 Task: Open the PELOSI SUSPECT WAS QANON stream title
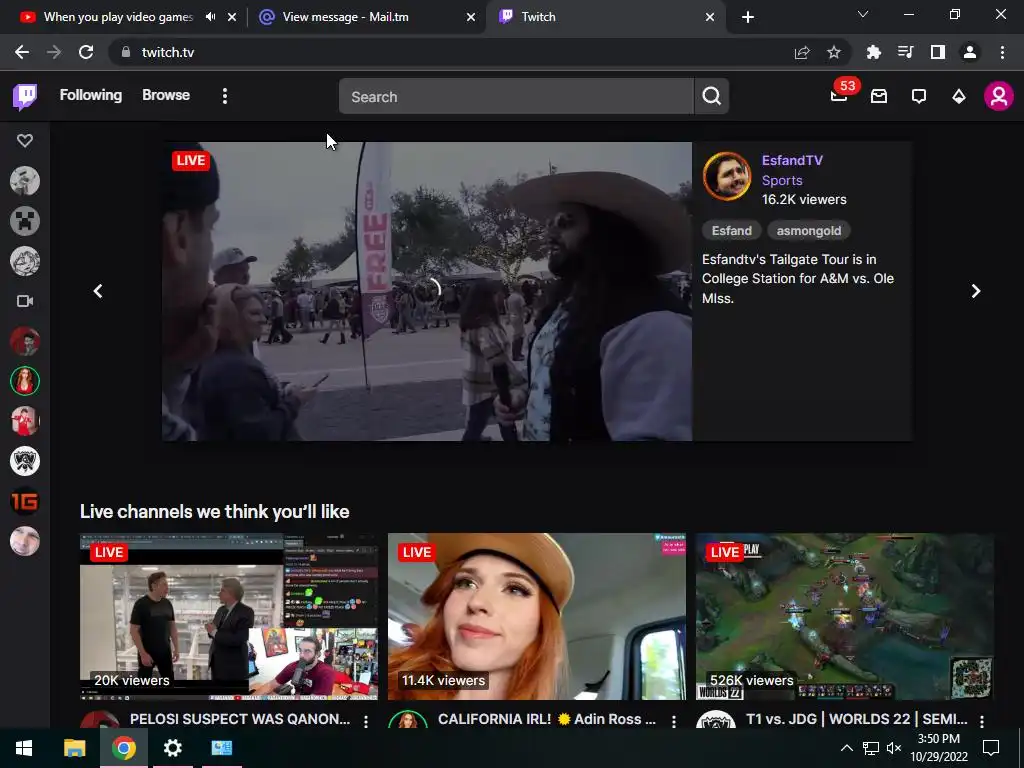tap(240, 719)
